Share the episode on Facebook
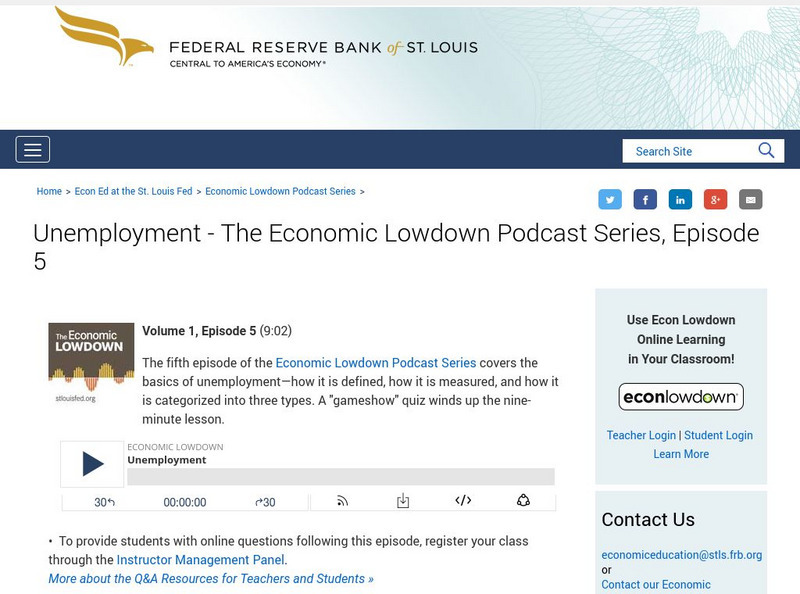 tap(646, 199)
